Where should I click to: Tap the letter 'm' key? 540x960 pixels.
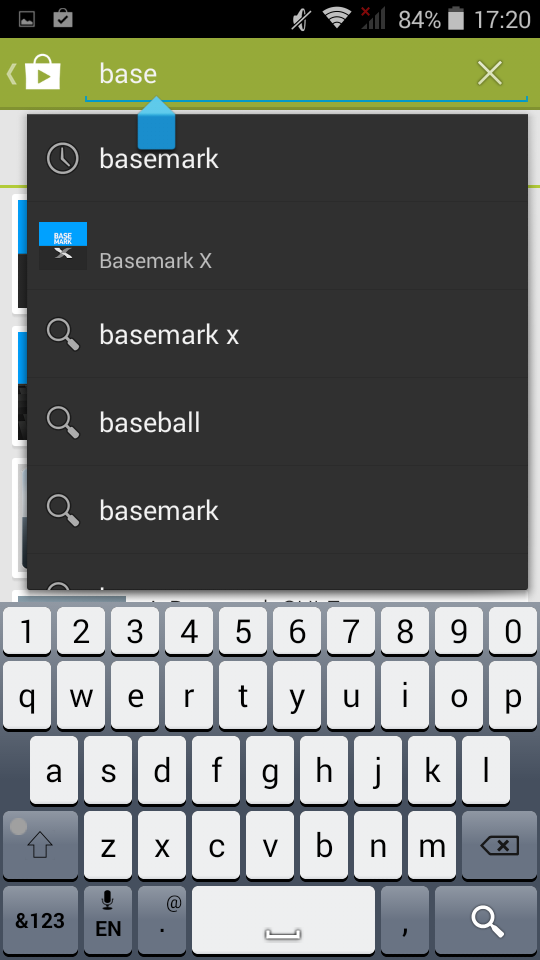pyautogui.click(x=432, y=846)
